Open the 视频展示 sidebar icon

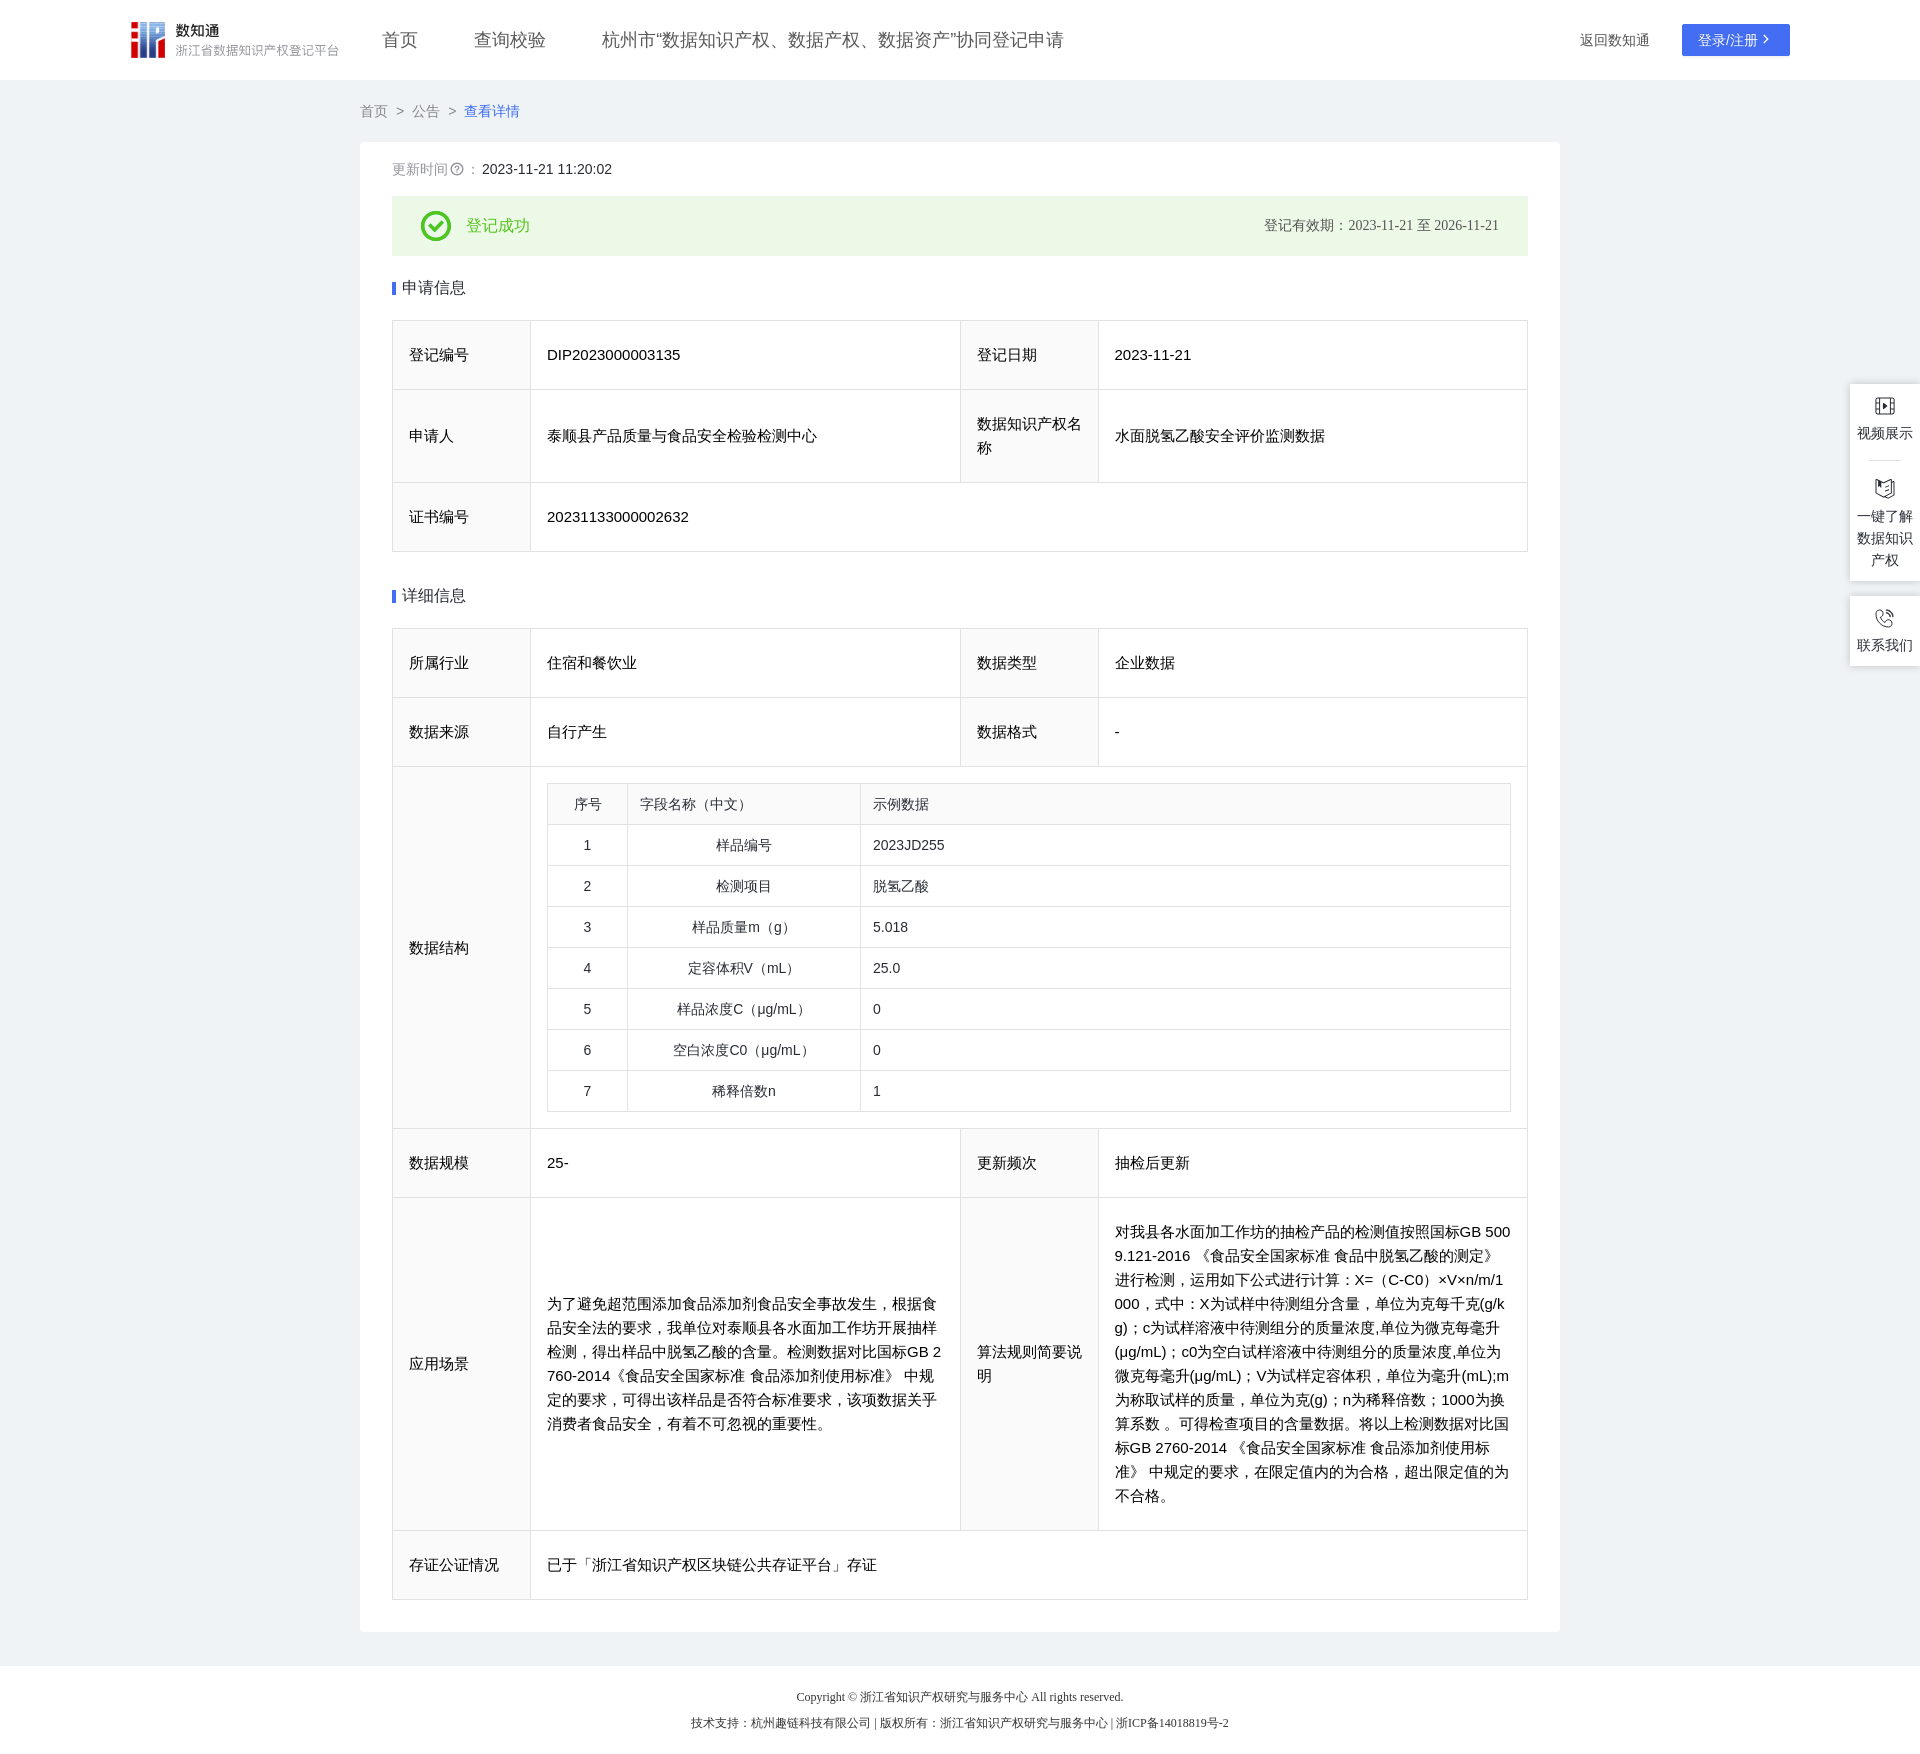click(1884, 406)
